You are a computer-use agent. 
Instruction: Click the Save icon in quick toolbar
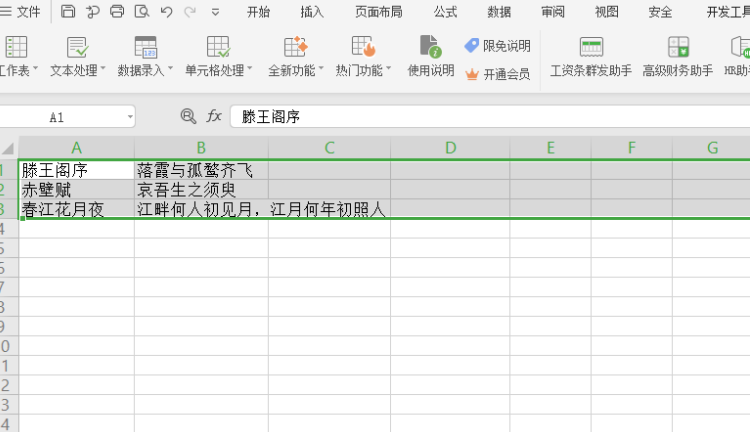click(x=68, y=11)
